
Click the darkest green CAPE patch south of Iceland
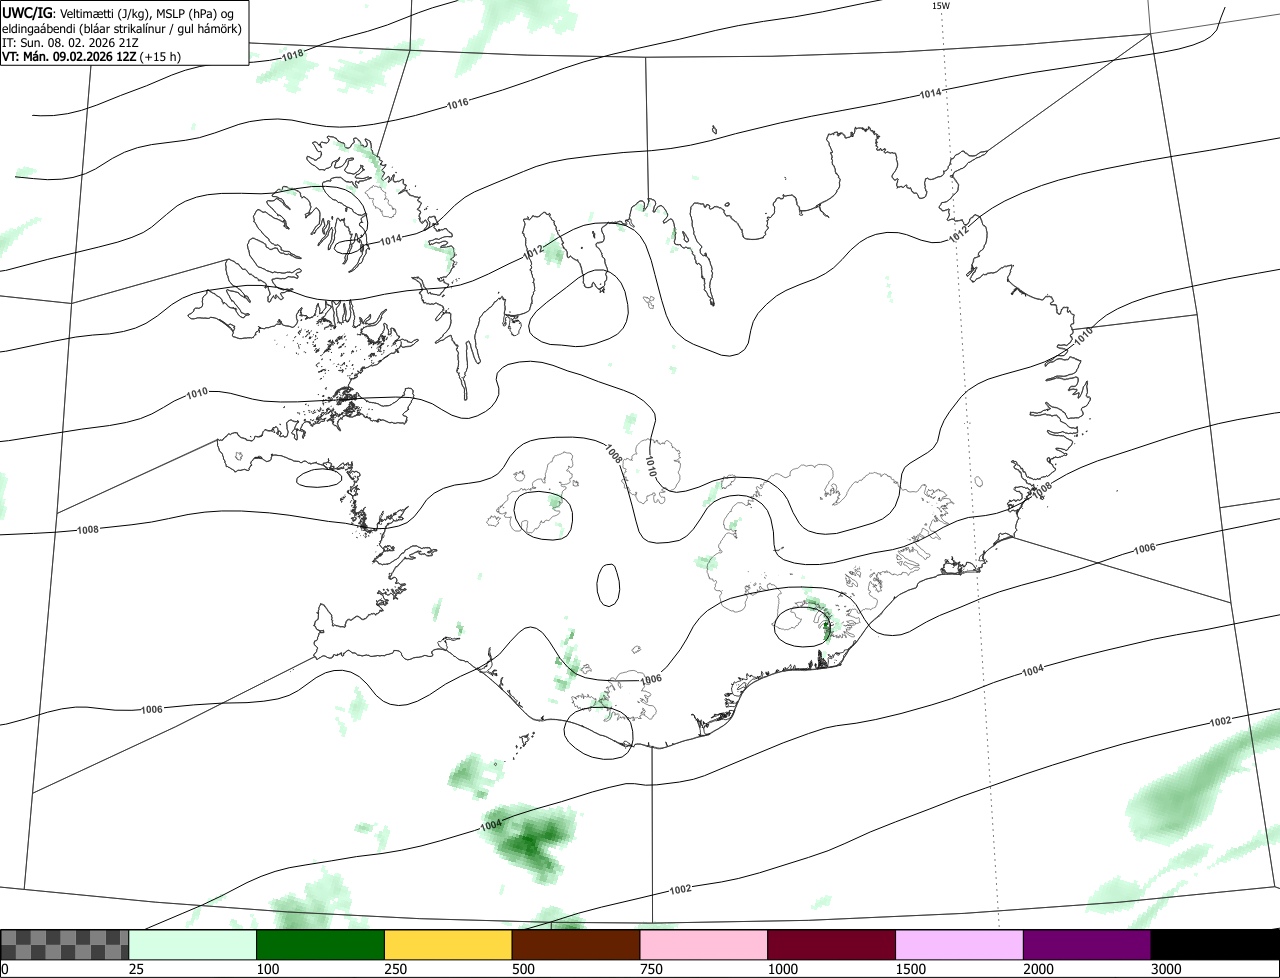pyautogui.click(x=533, y=843)
